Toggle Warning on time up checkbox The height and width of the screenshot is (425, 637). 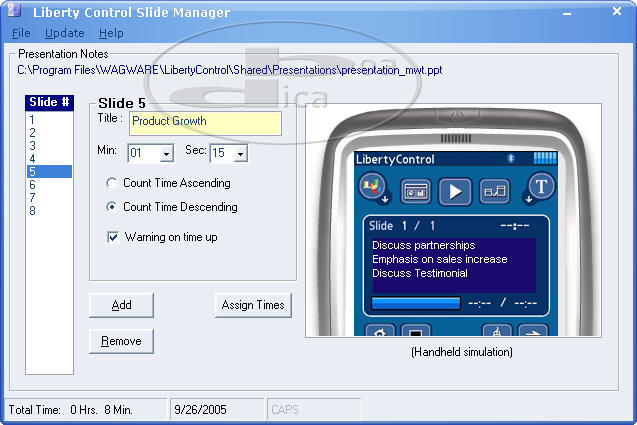click(x=113, y=238)
